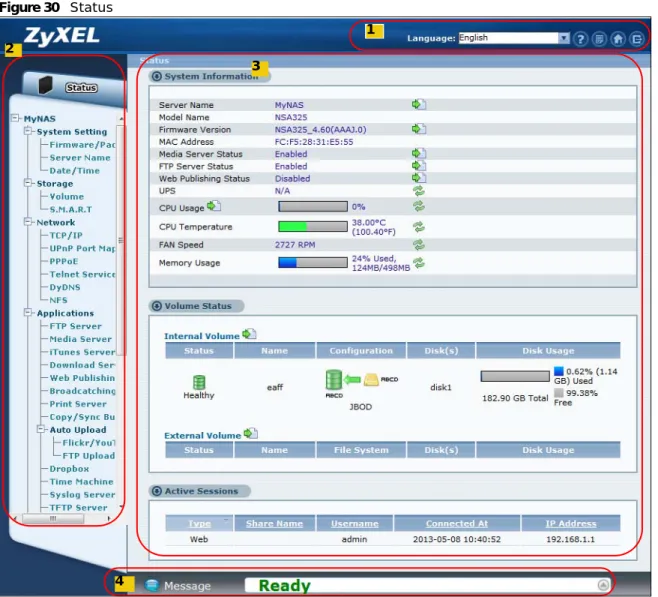Sort sessions by Username column
Image resolution: width=658 pixels, height=597 pixels.
[x=355, y=524]
